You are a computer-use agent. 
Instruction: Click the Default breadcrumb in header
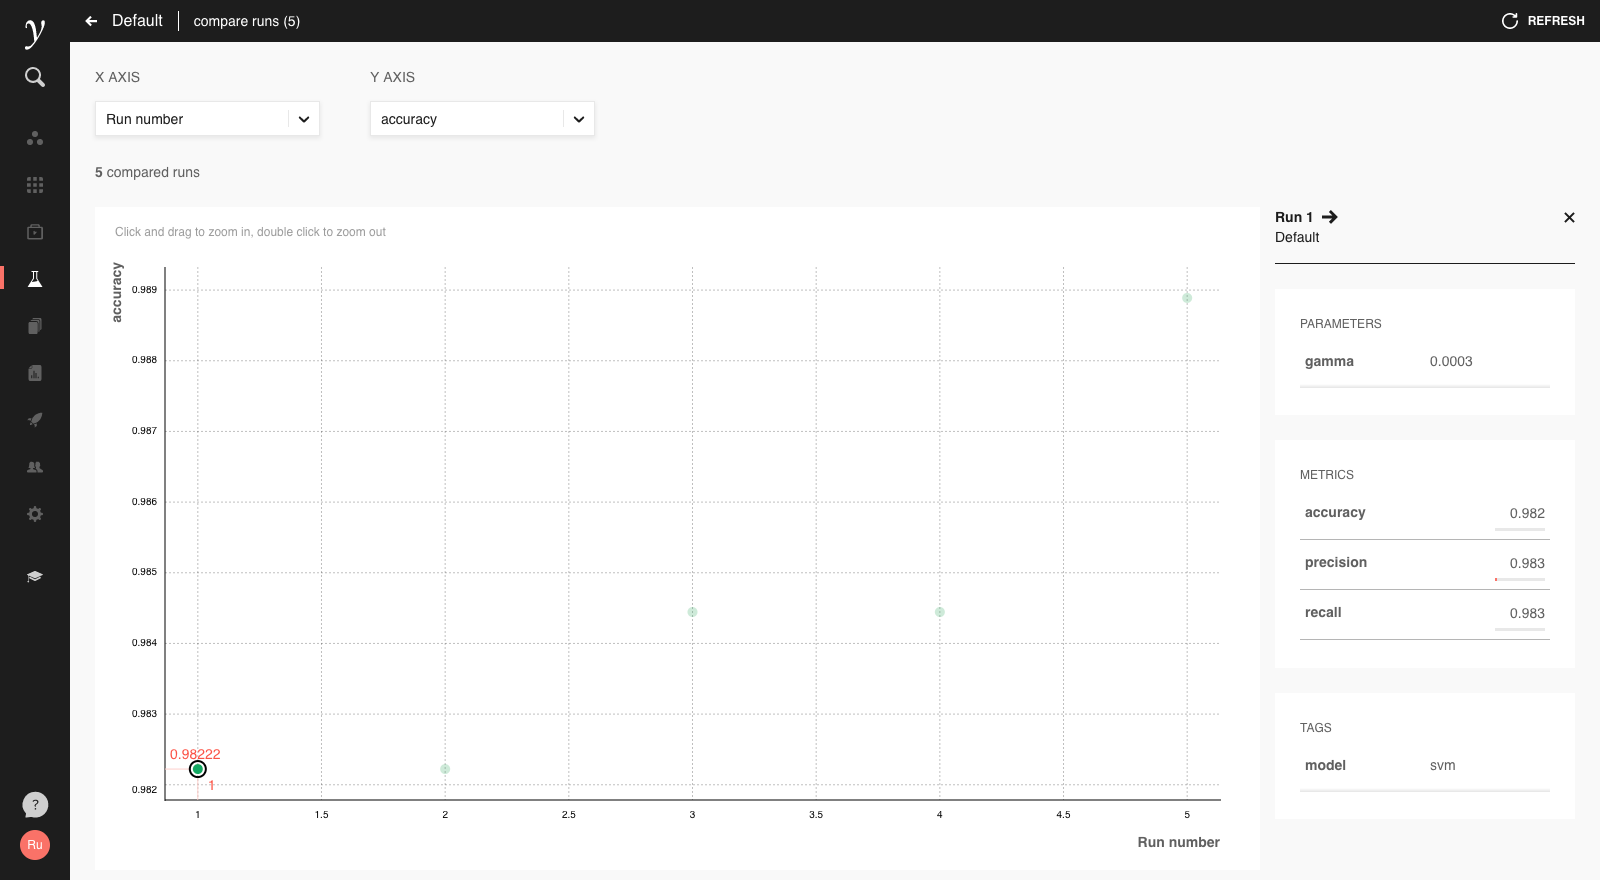point(137,21)
